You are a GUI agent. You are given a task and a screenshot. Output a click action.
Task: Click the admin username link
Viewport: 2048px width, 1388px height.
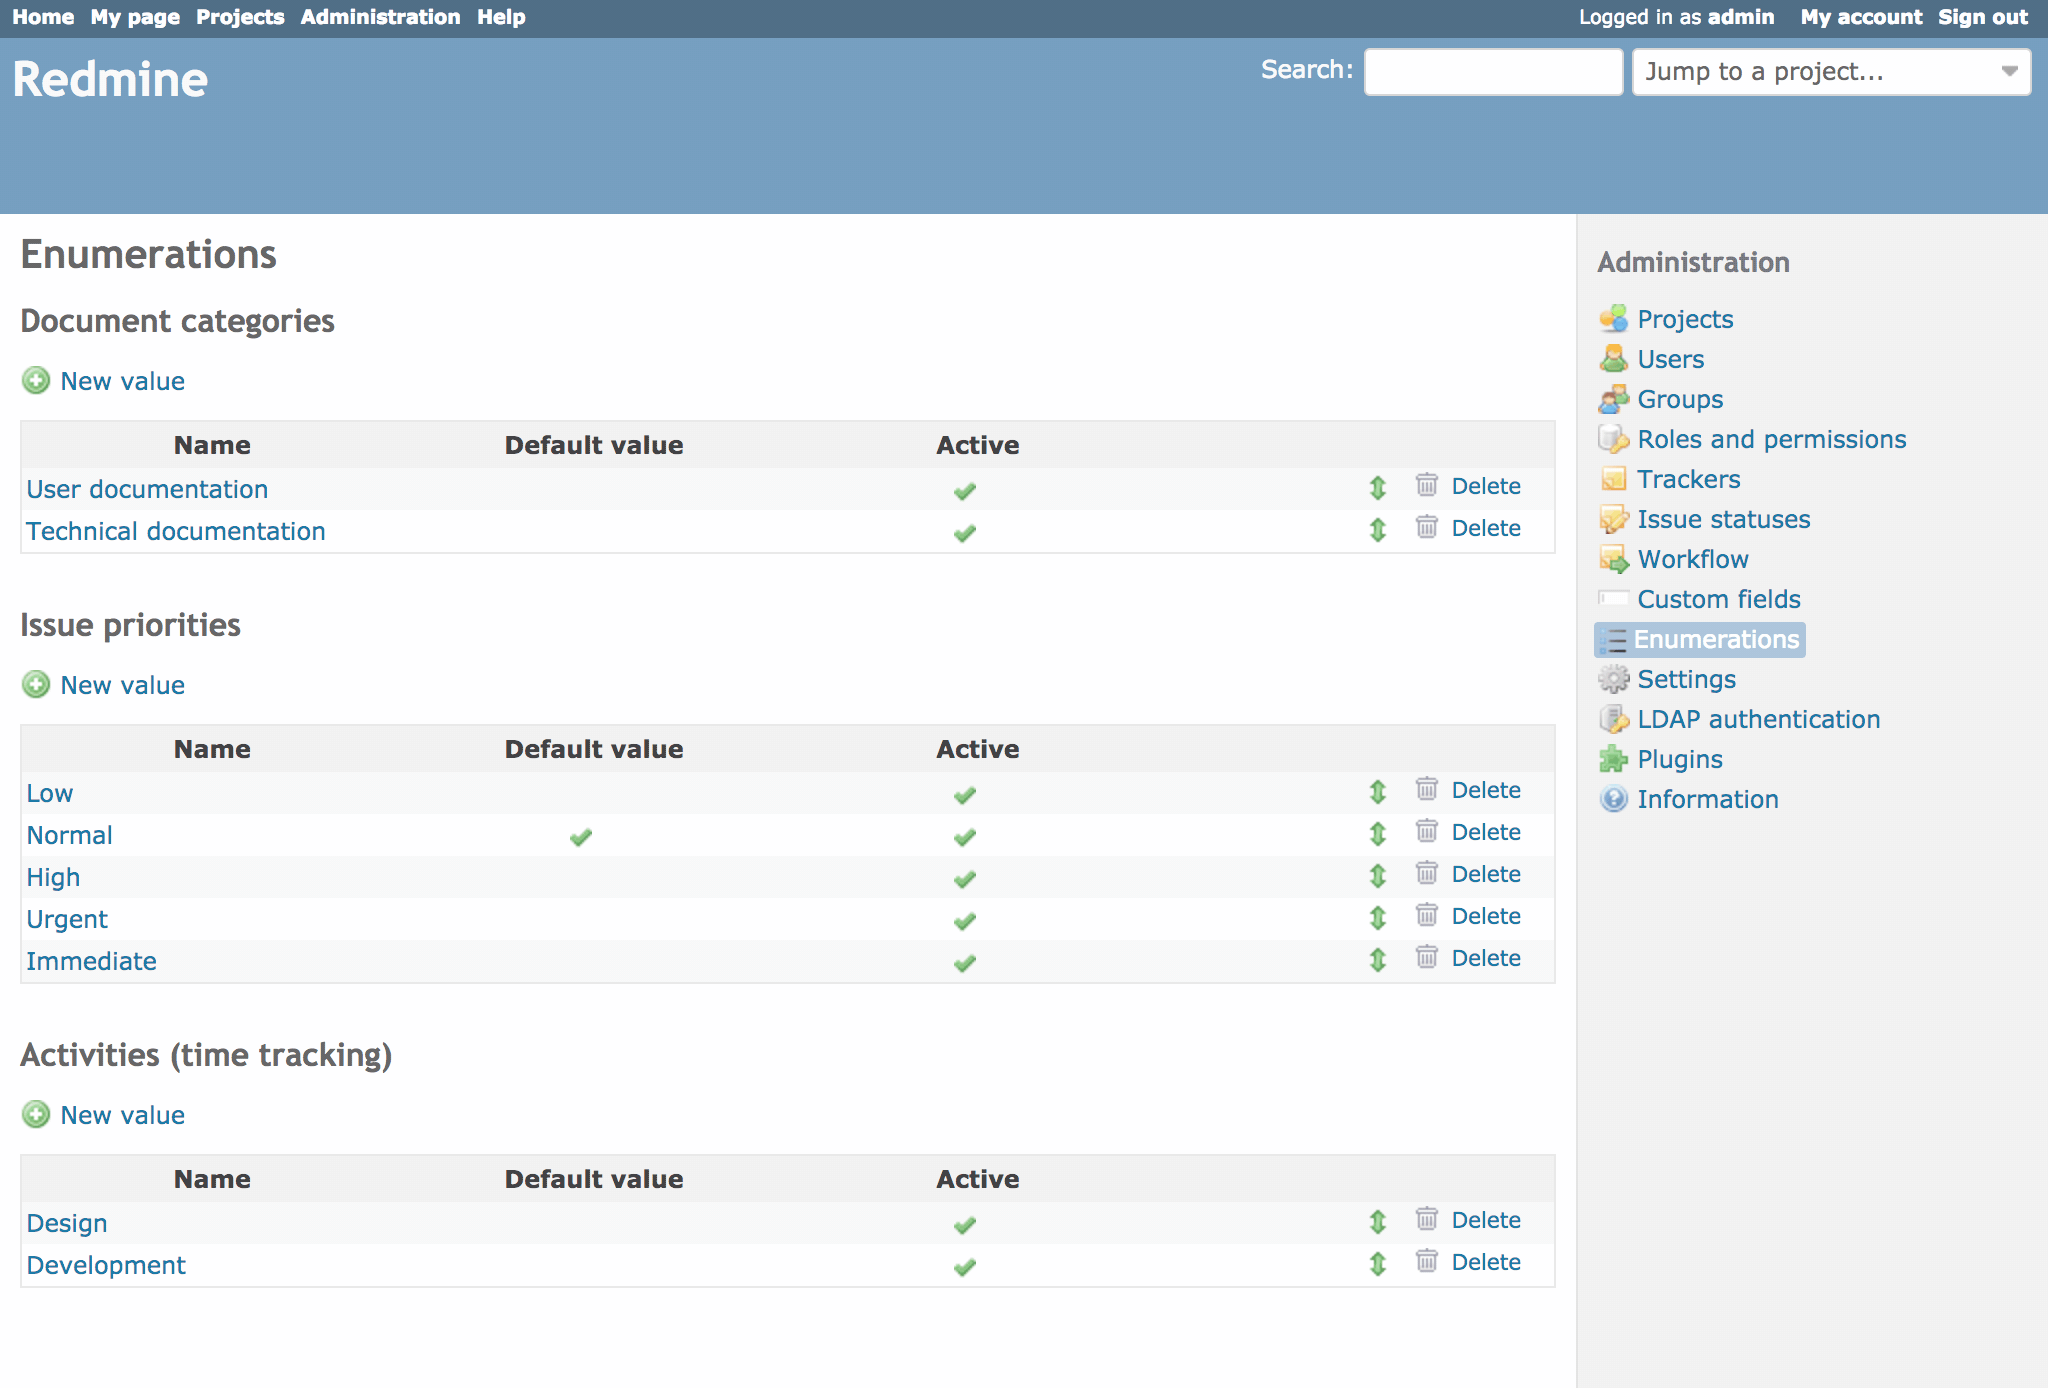coord(1741,17)
